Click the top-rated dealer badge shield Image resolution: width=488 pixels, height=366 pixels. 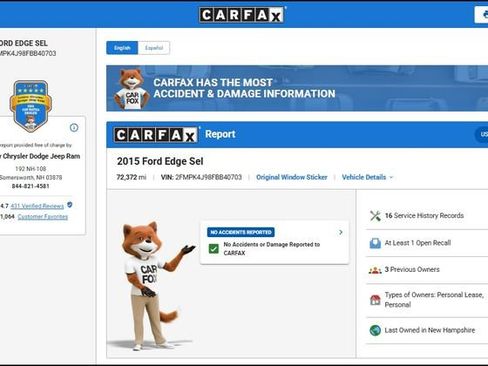pyautogui.click(x=31, y=106)
